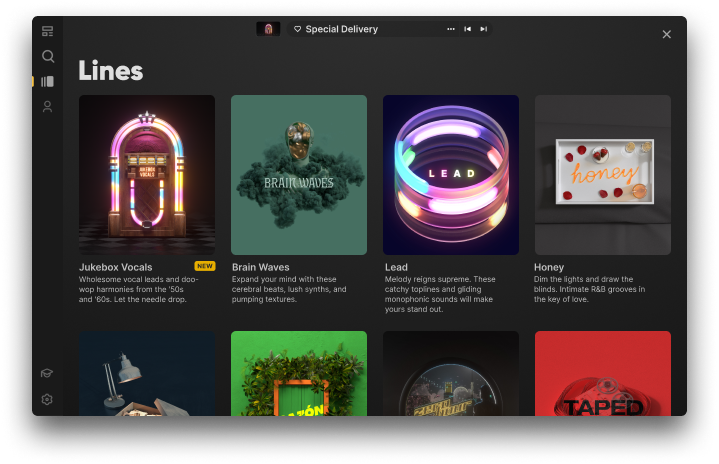
Task: Open the dashboard layout icon in sidebar
Action: click(47, 31)
